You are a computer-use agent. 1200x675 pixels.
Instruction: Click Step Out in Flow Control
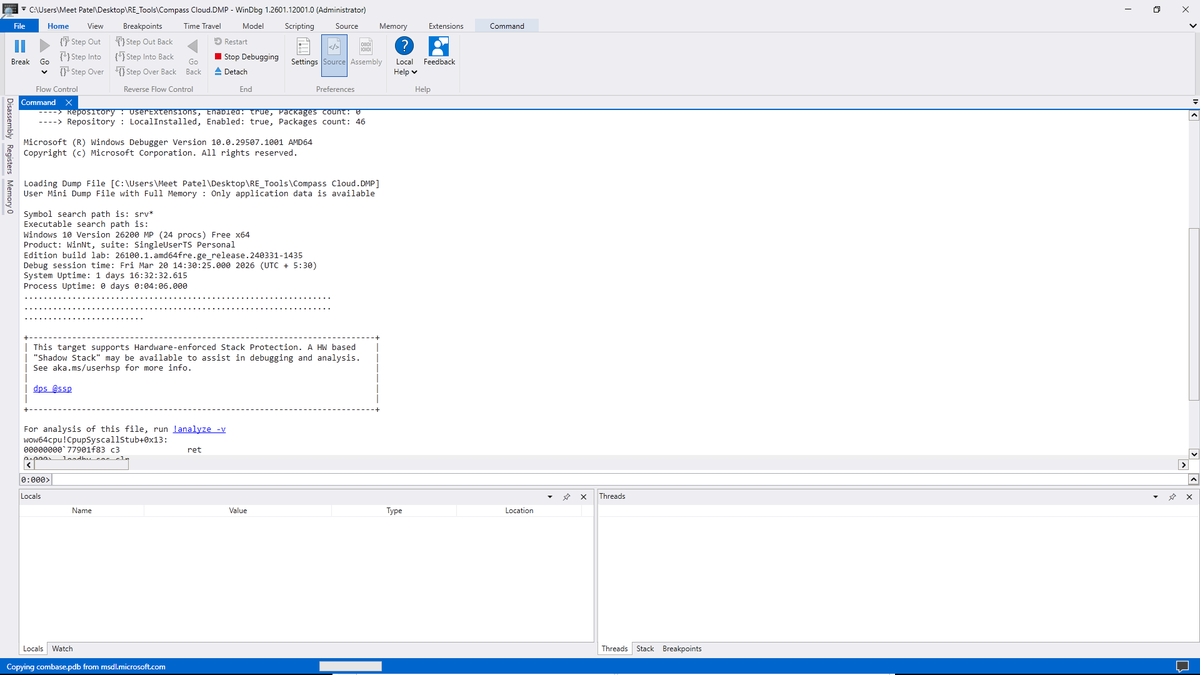(81, 42)
